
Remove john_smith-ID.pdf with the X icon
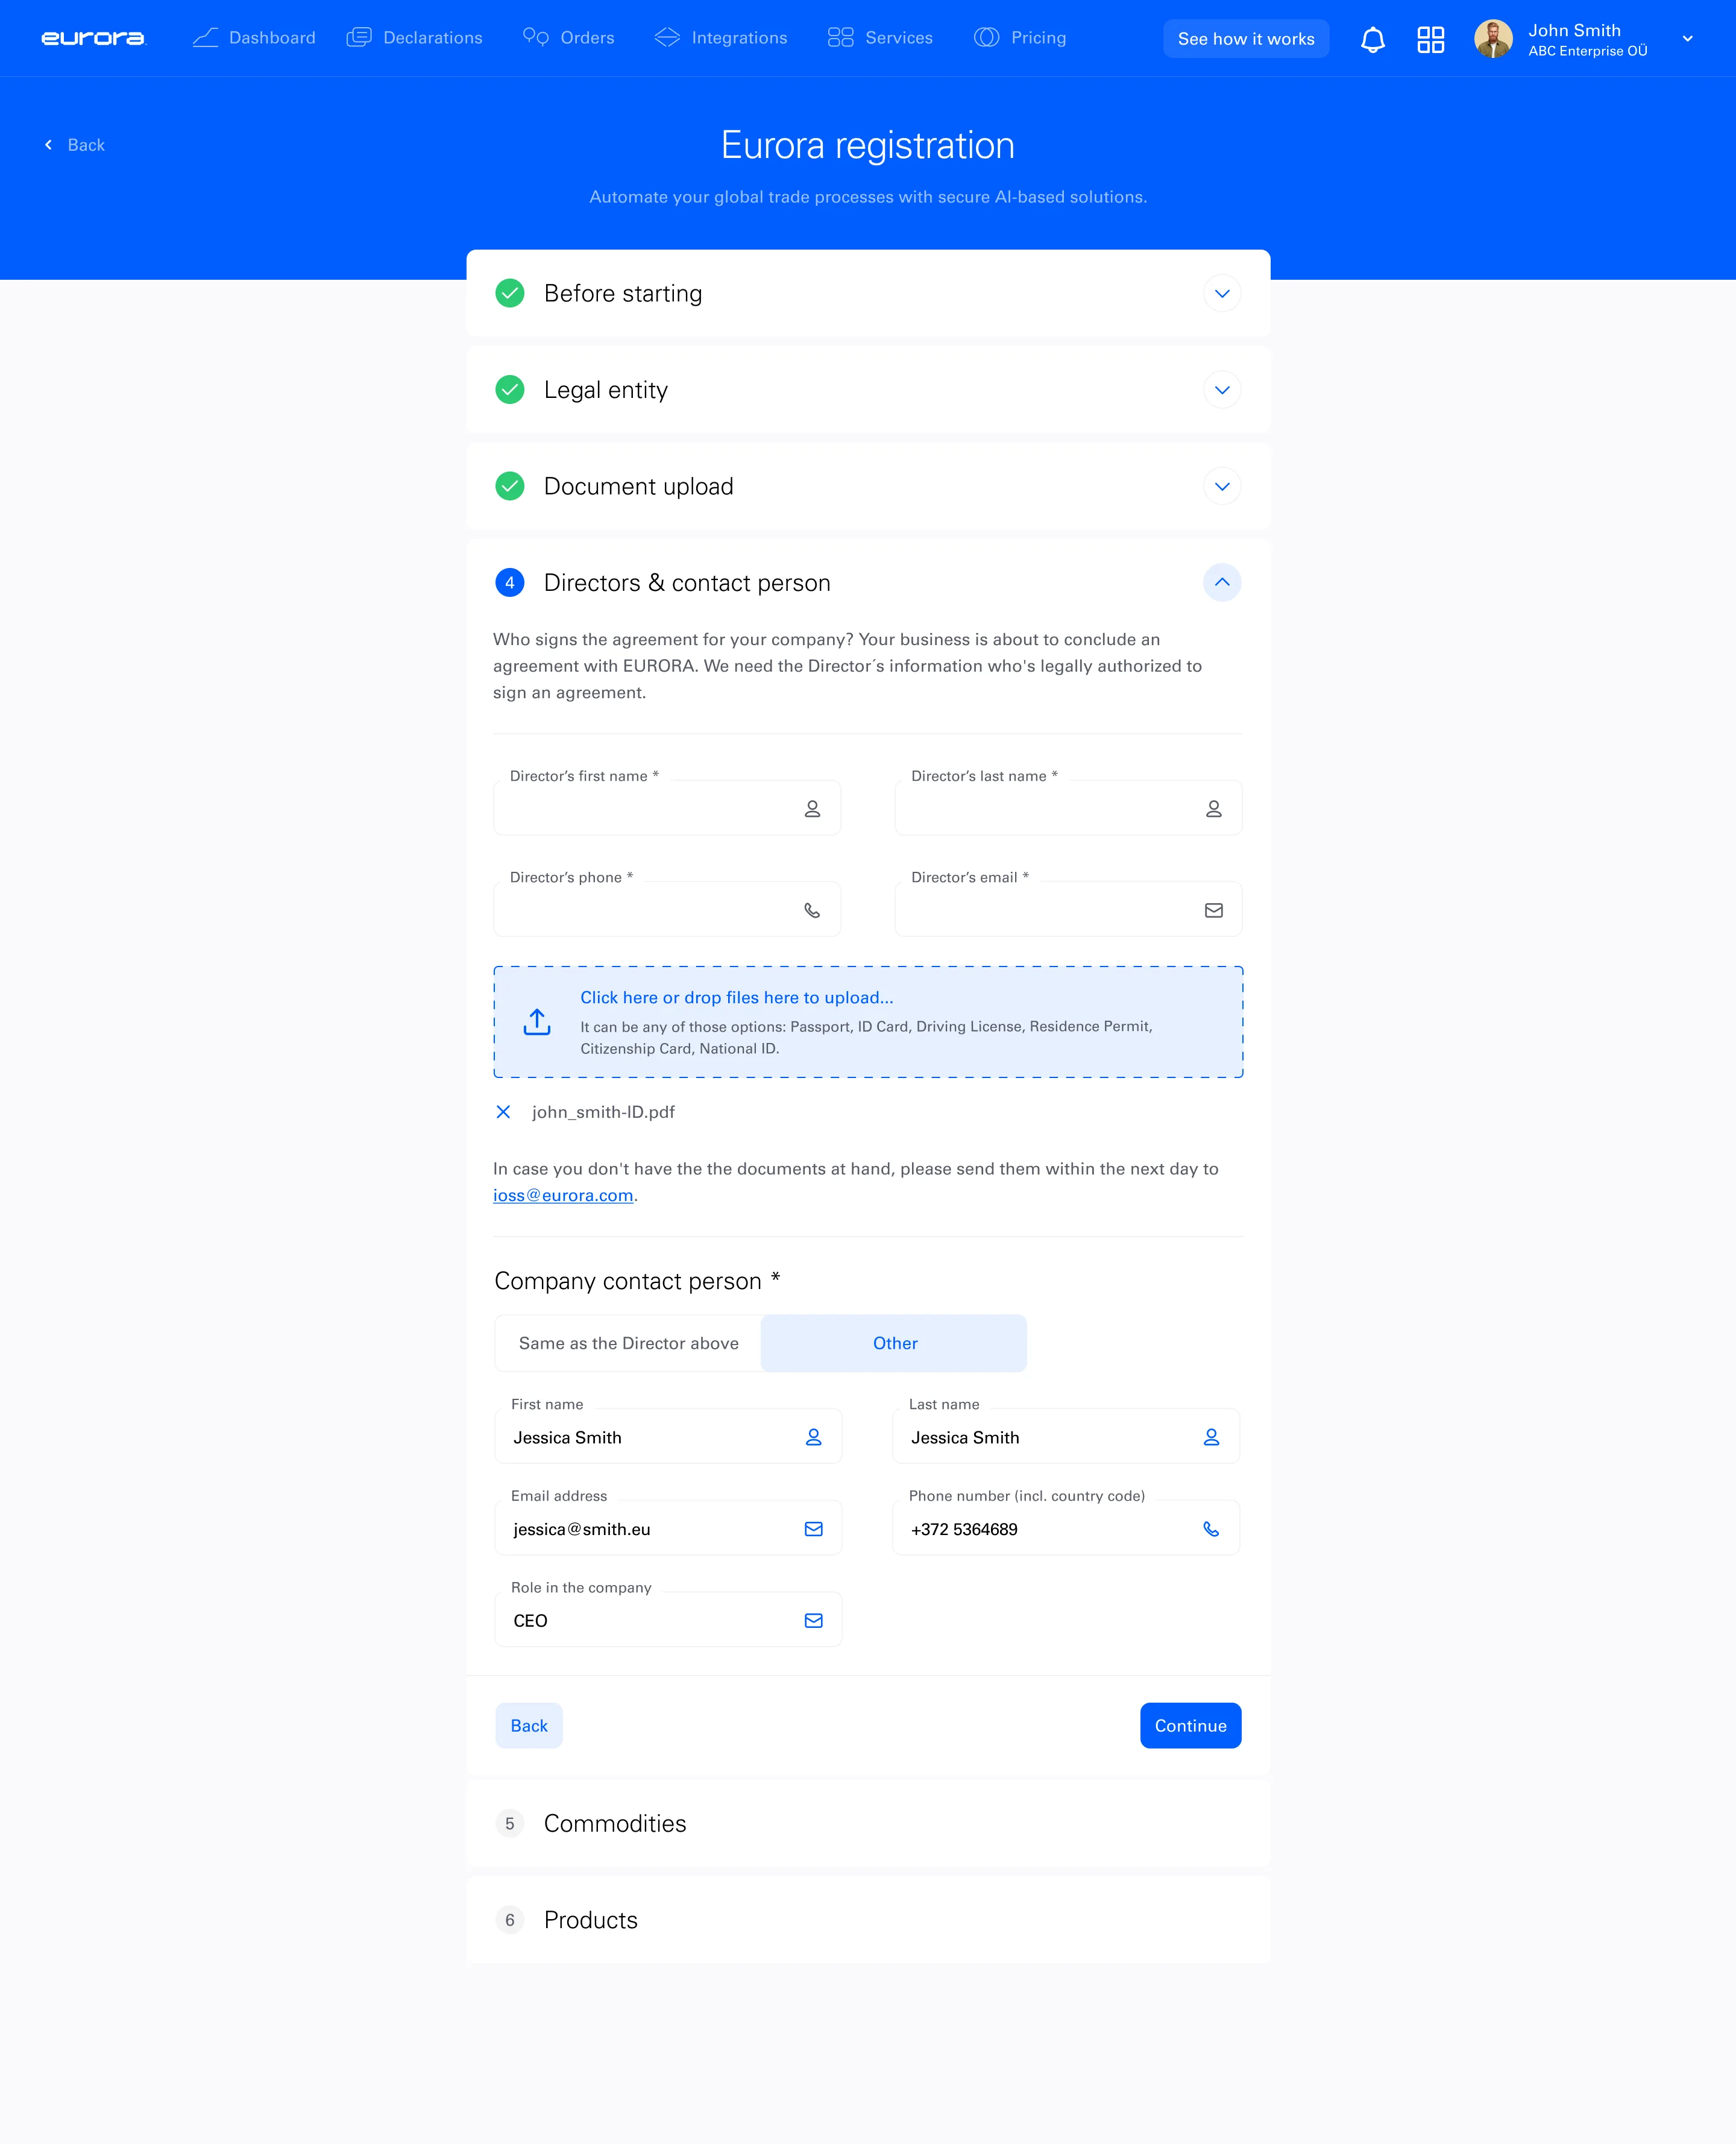[x=503, y=1112]
